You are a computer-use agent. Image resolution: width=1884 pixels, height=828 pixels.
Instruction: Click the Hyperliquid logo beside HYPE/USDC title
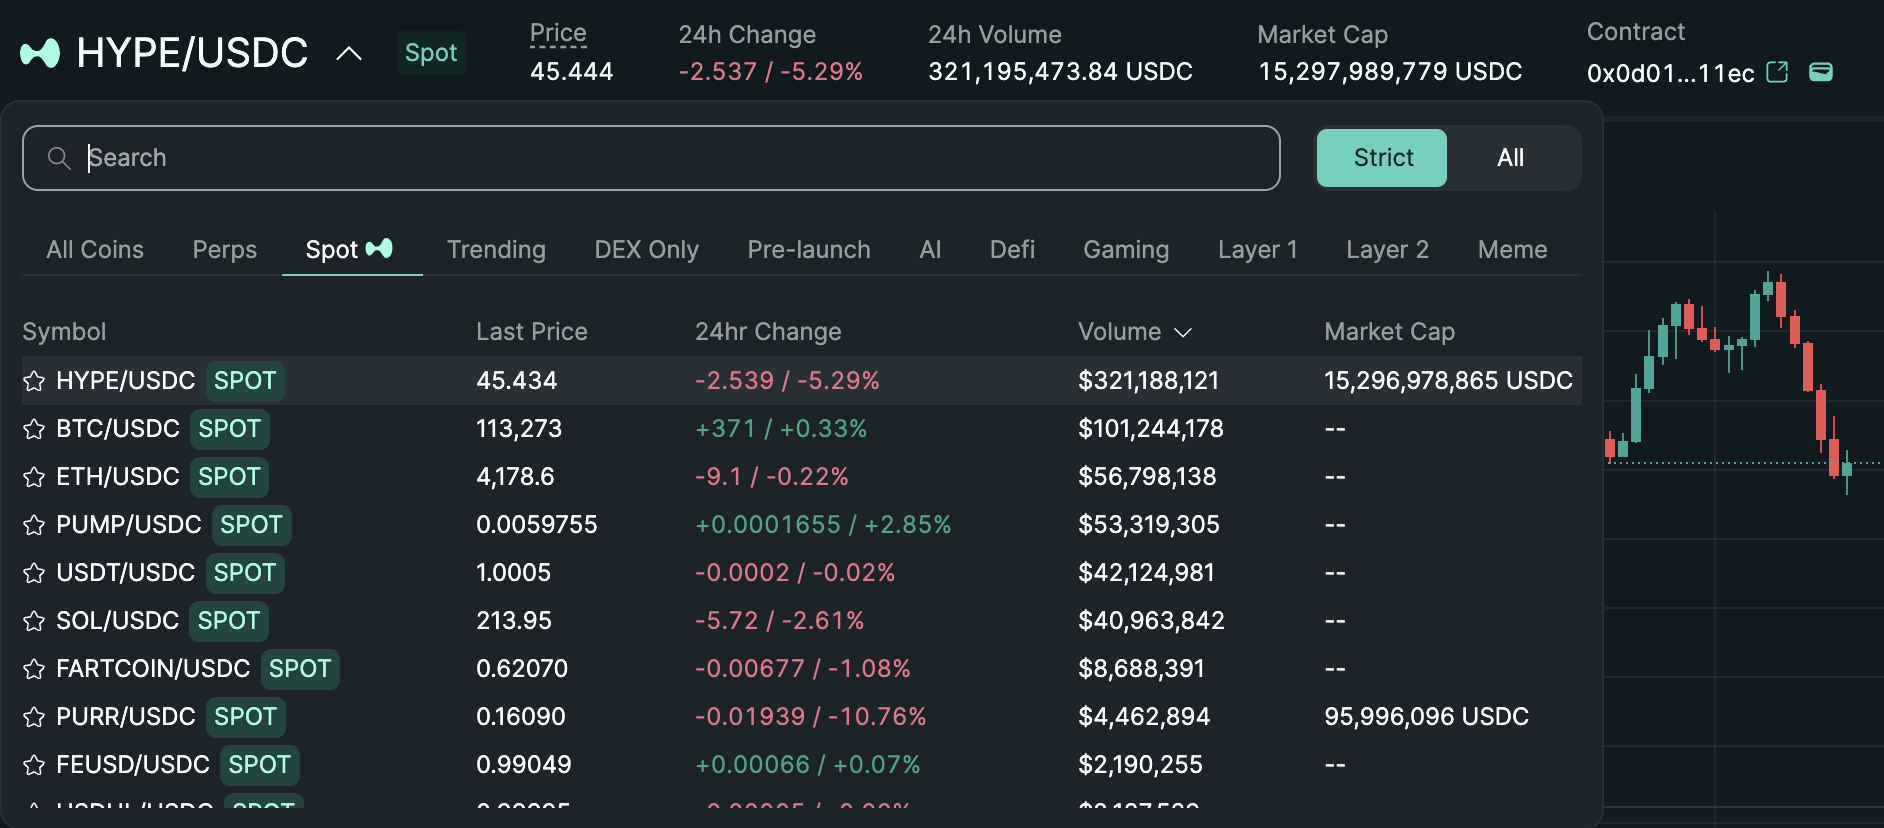(40, 53)
